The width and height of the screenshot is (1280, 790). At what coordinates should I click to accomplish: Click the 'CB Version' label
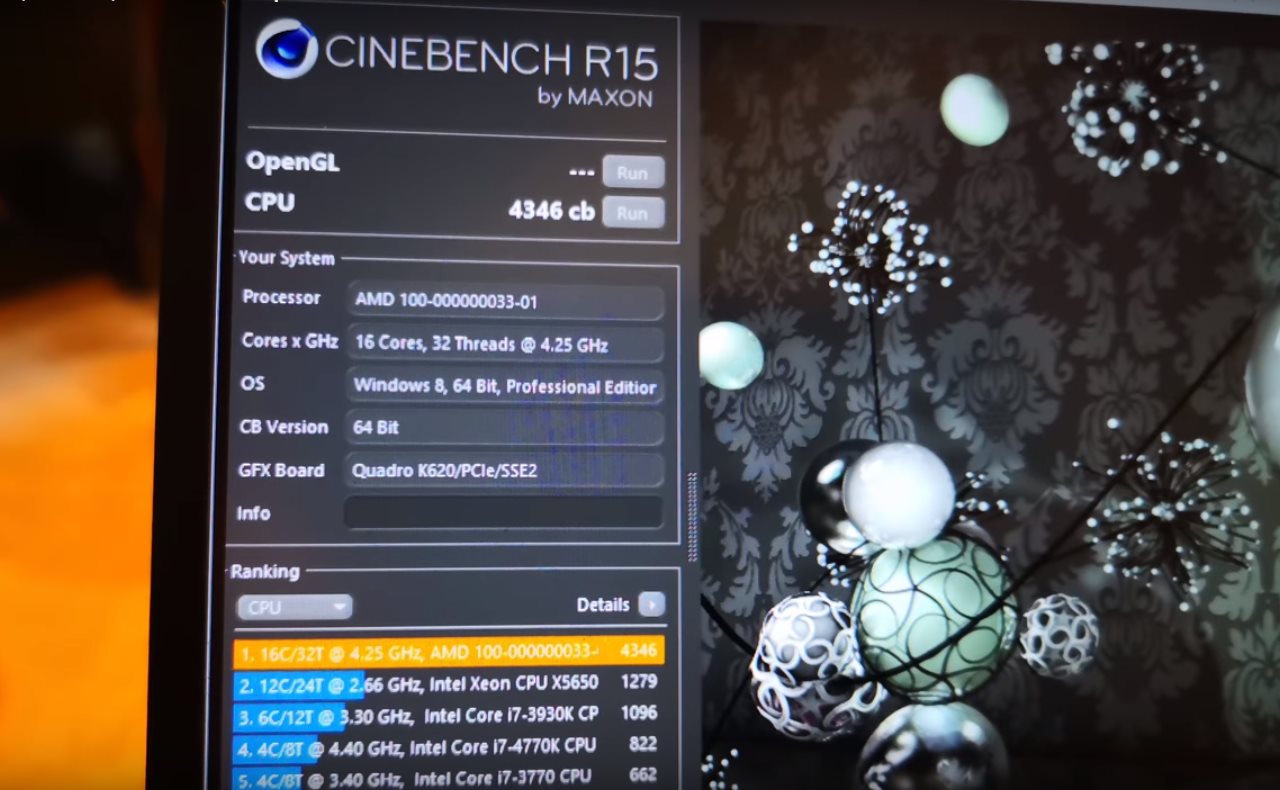click(x=284, y=427)
